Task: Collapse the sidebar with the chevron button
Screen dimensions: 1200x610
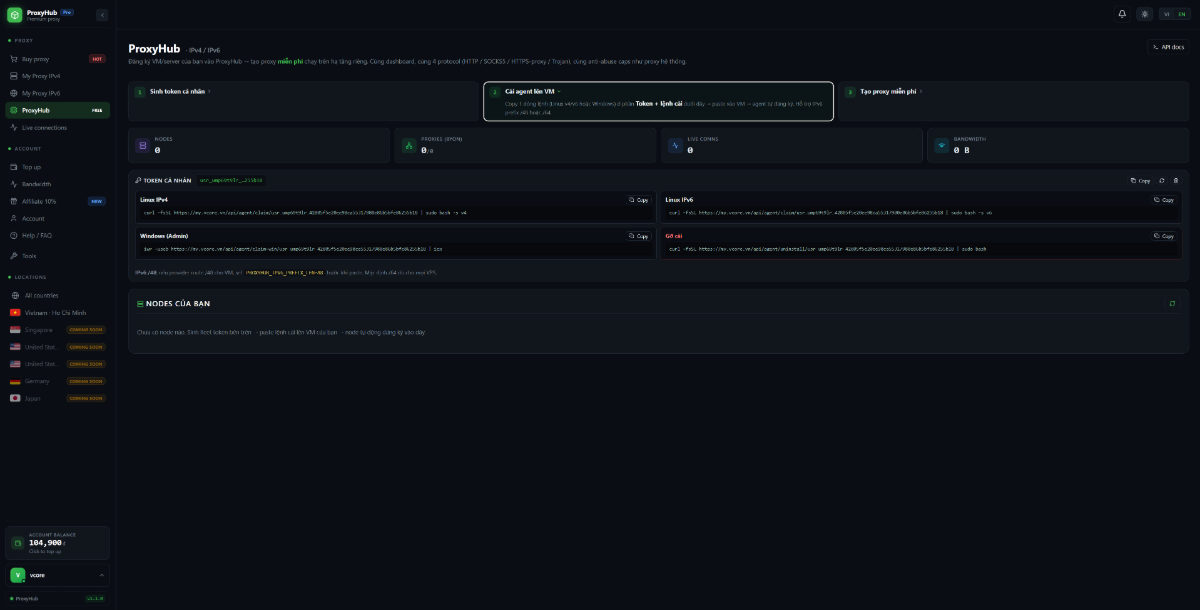Action: pyautogui.click(x=102, y=15)
